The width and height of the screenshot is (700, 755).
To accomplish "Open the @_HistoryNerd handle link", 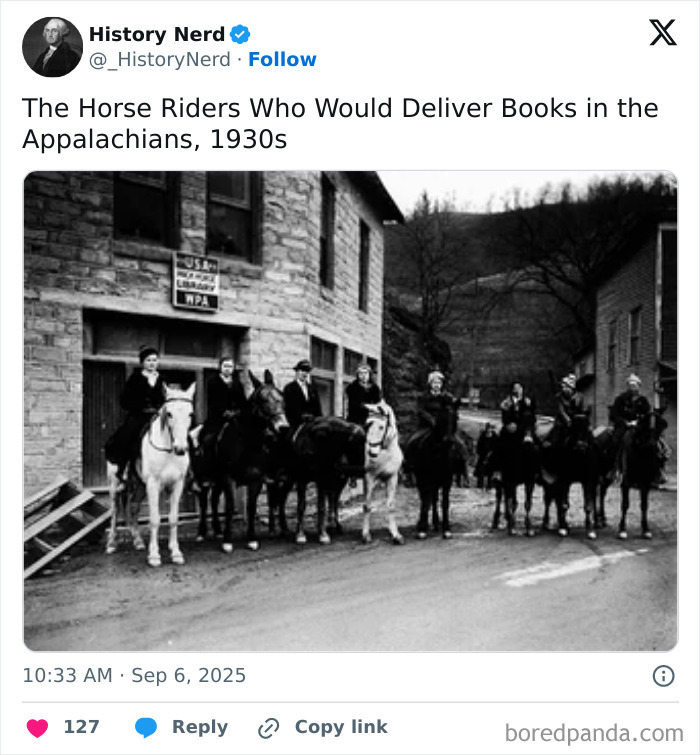I will [x=160, y=60].
